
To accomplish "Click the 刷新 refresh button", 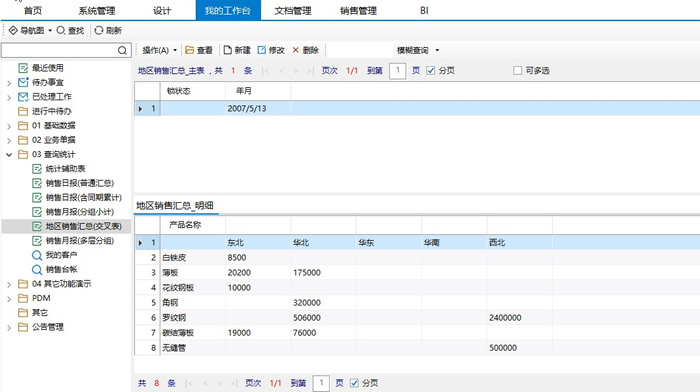I will [x=108, y=30].
